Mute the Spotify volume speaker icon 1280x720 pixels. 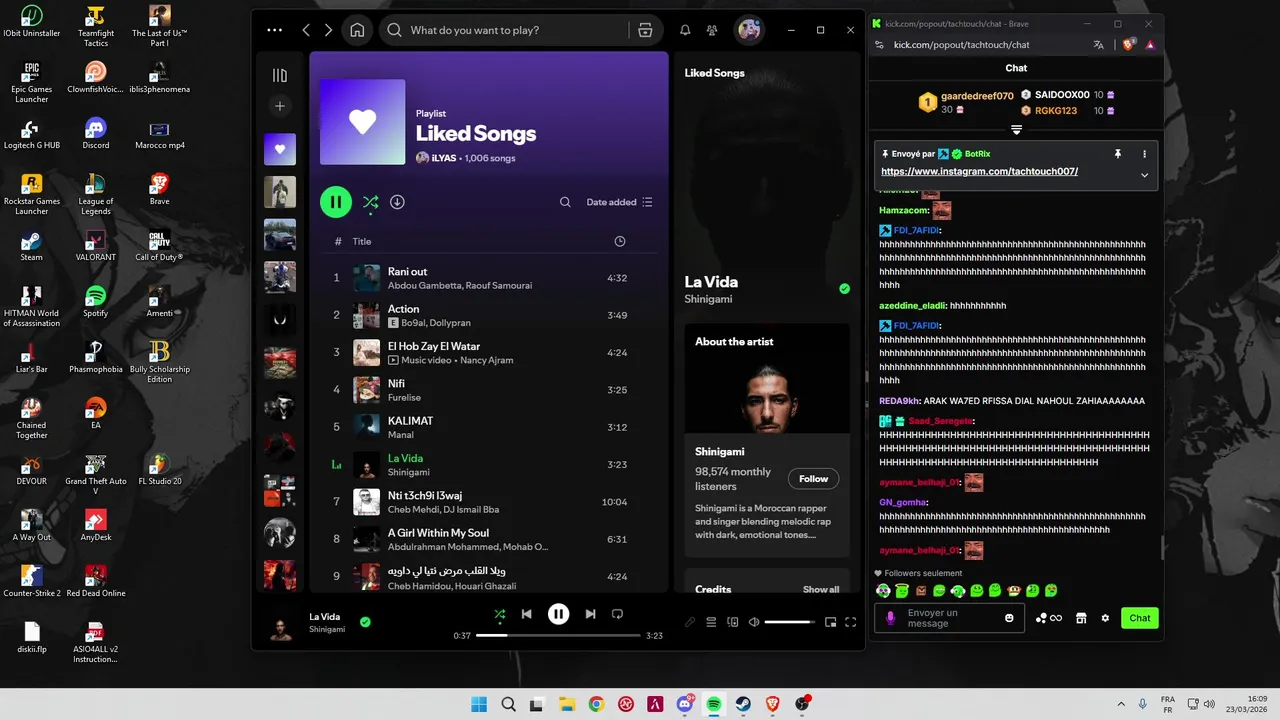[x=754, y=622]
